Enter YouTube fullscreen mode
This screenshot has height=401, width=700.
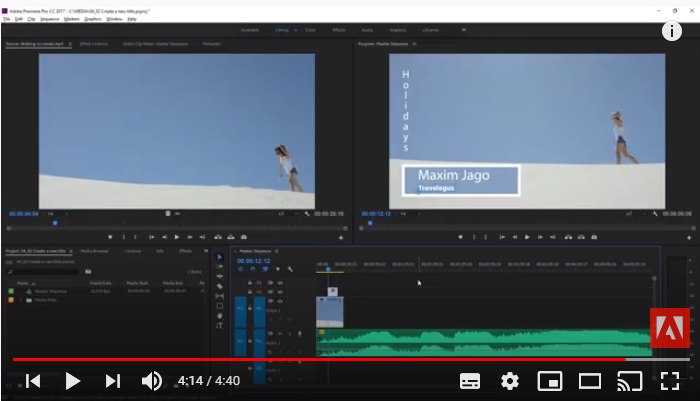(x=670, y=381)
